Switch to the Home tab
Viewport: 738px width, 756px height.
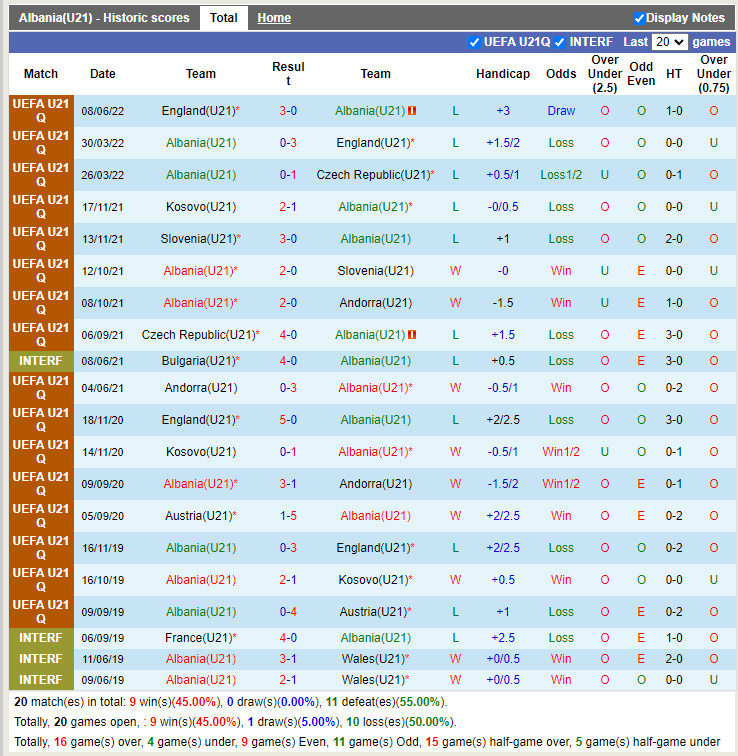(274, 18)
